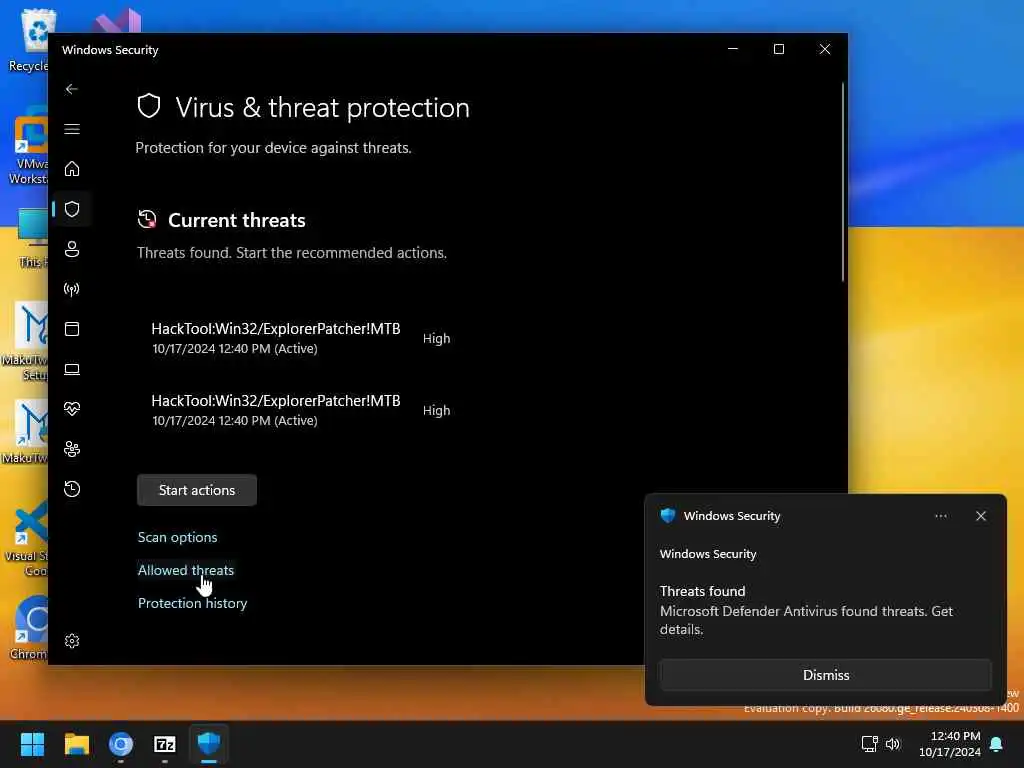Image resolution: width=1024 pixels, height=768 pixels.
Task: Select the Recycle Bin desktop icon
Action: click(x=29, y=40)
